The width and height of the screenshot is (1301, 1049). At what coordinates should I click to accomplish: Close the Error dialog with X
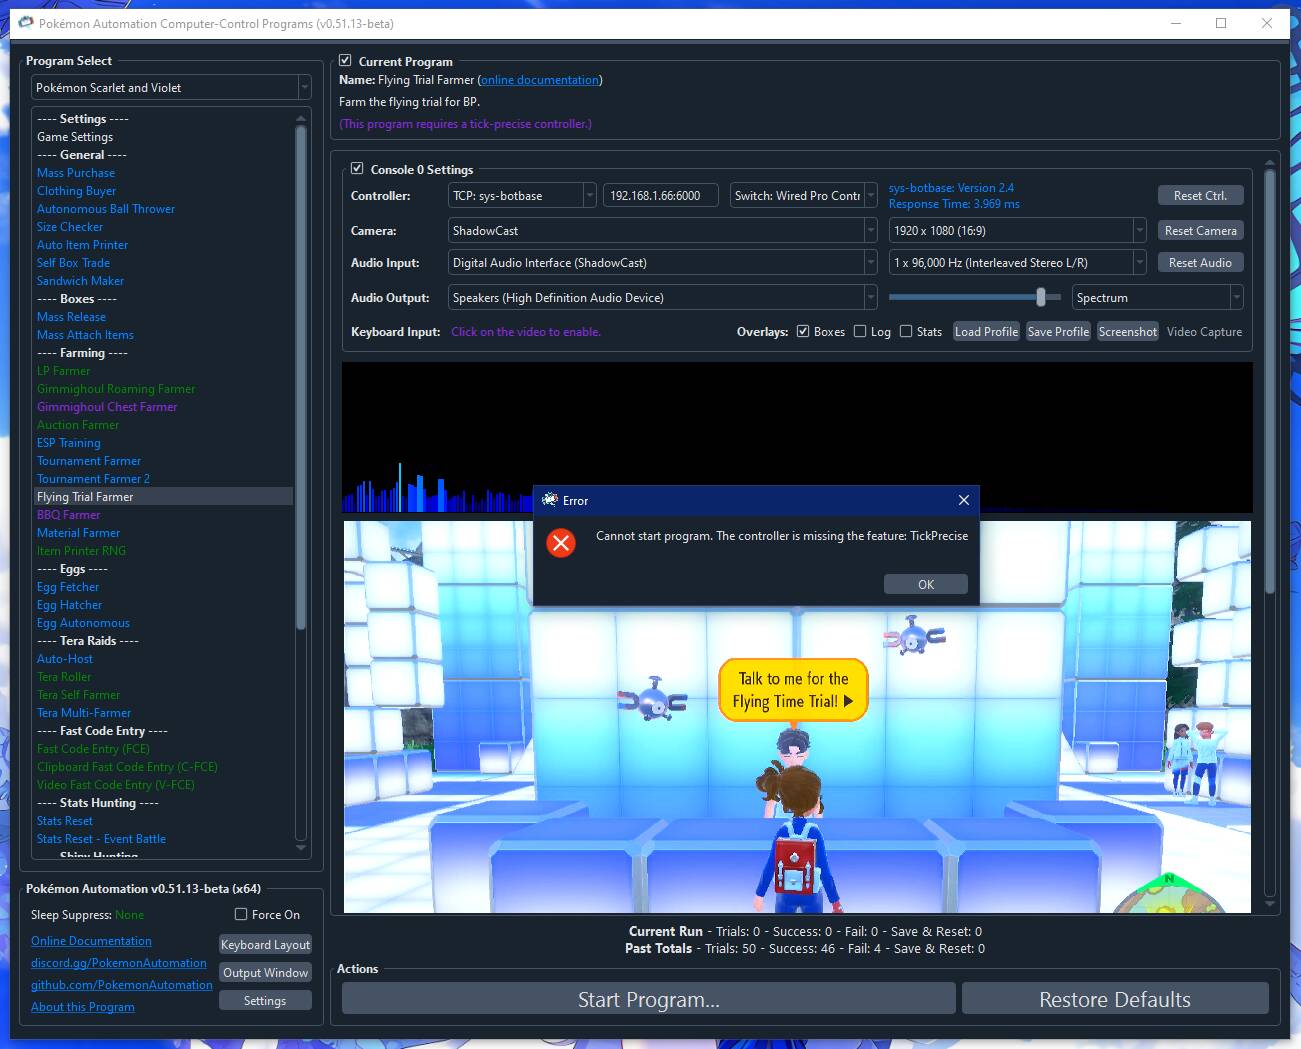tap(963, 500)
